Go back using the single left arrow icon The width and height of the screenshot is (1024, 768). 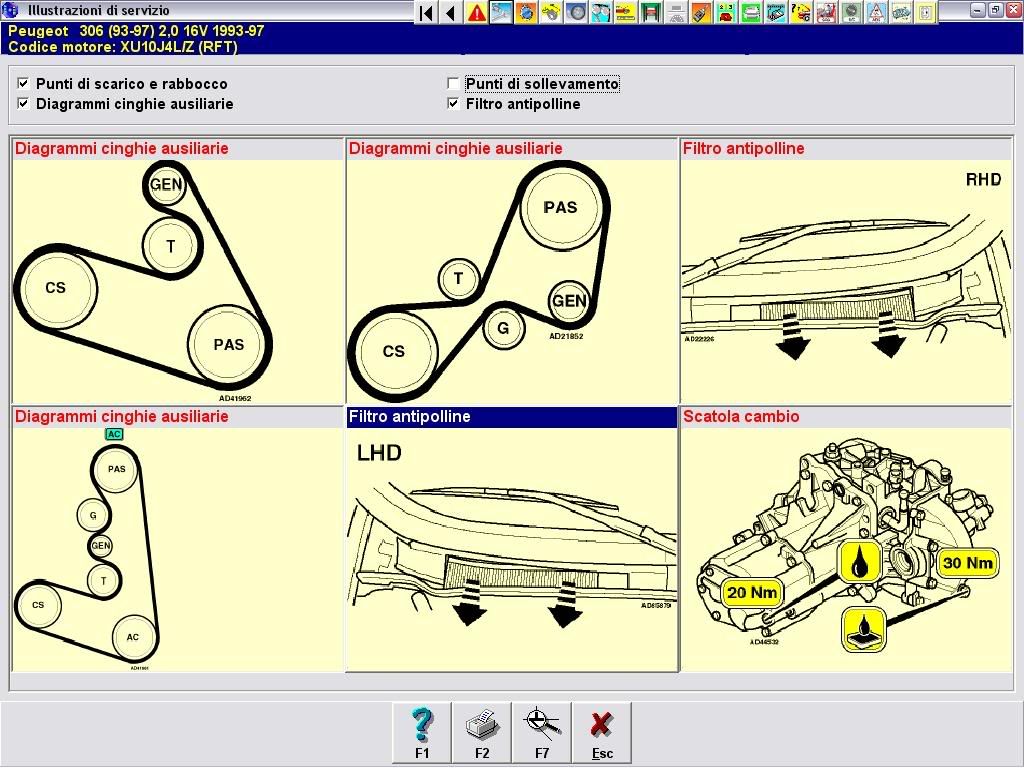pos(451,12)
